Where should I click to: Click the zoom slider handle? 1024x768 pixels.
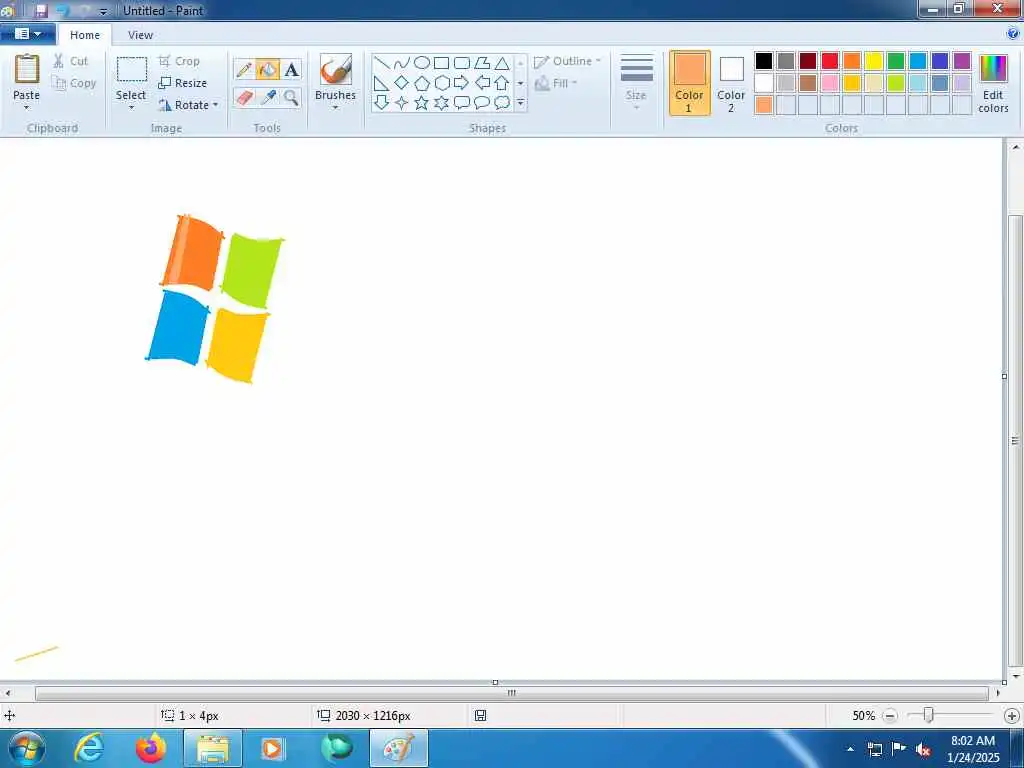[928, 716]
